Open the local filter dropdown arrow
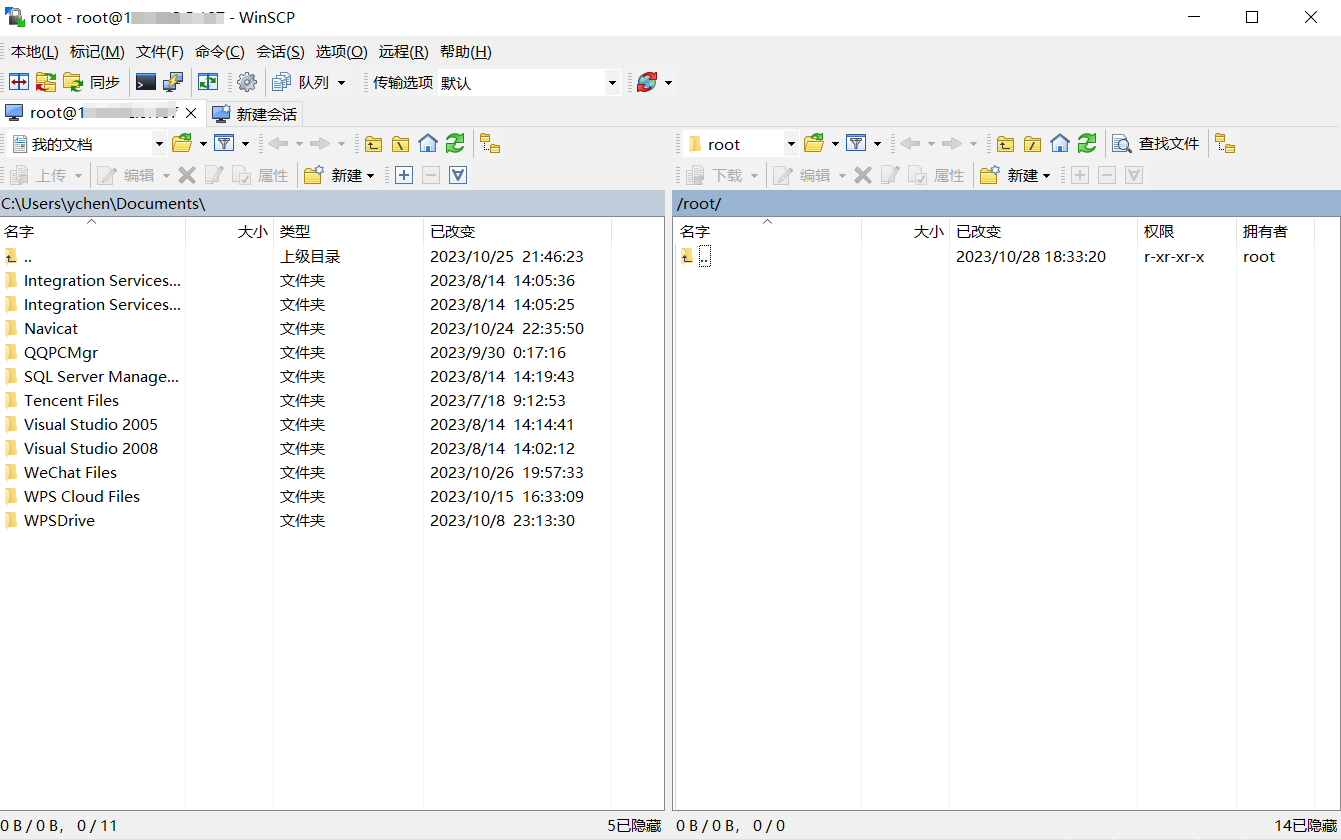The height and width of the screenshot is (840, 1341). 245,144
